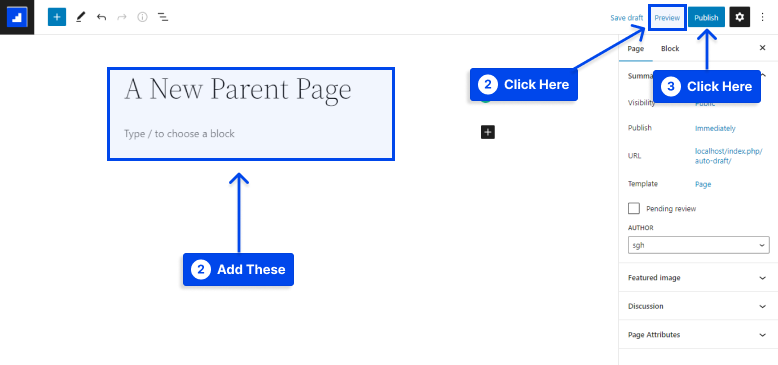Image resolution: width=778 pixels, height=365 pixels.
Task: Expand the Discussion section
Action: pyautogui.click(x=699, y=306)
